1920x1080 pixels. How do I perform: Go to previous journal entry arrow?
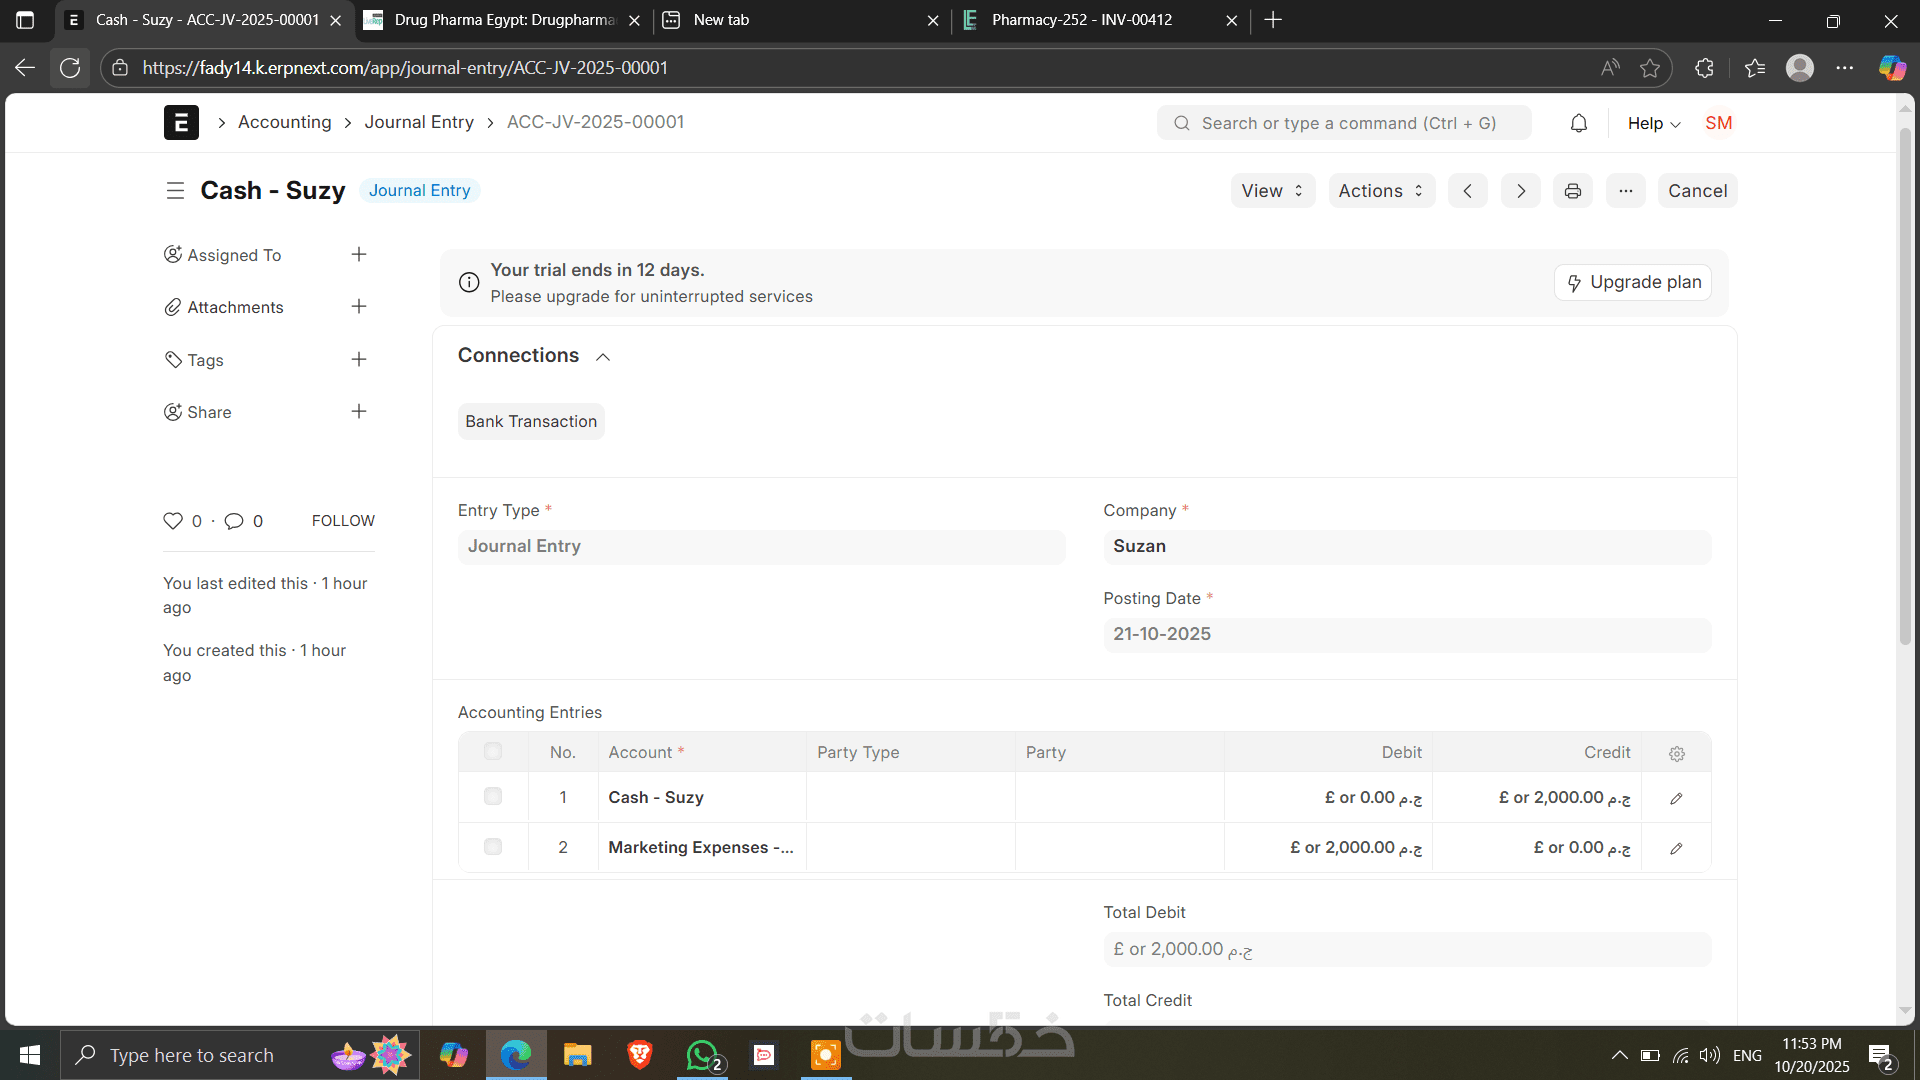click(1467, 191)
